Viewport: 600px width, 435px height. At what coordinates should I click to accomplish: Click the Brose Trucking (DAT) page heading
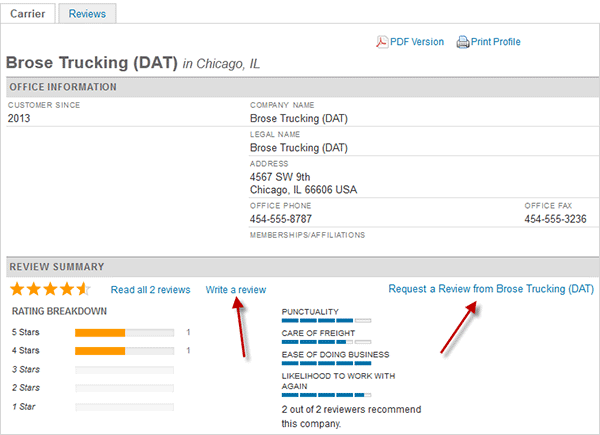pos(92,63)
